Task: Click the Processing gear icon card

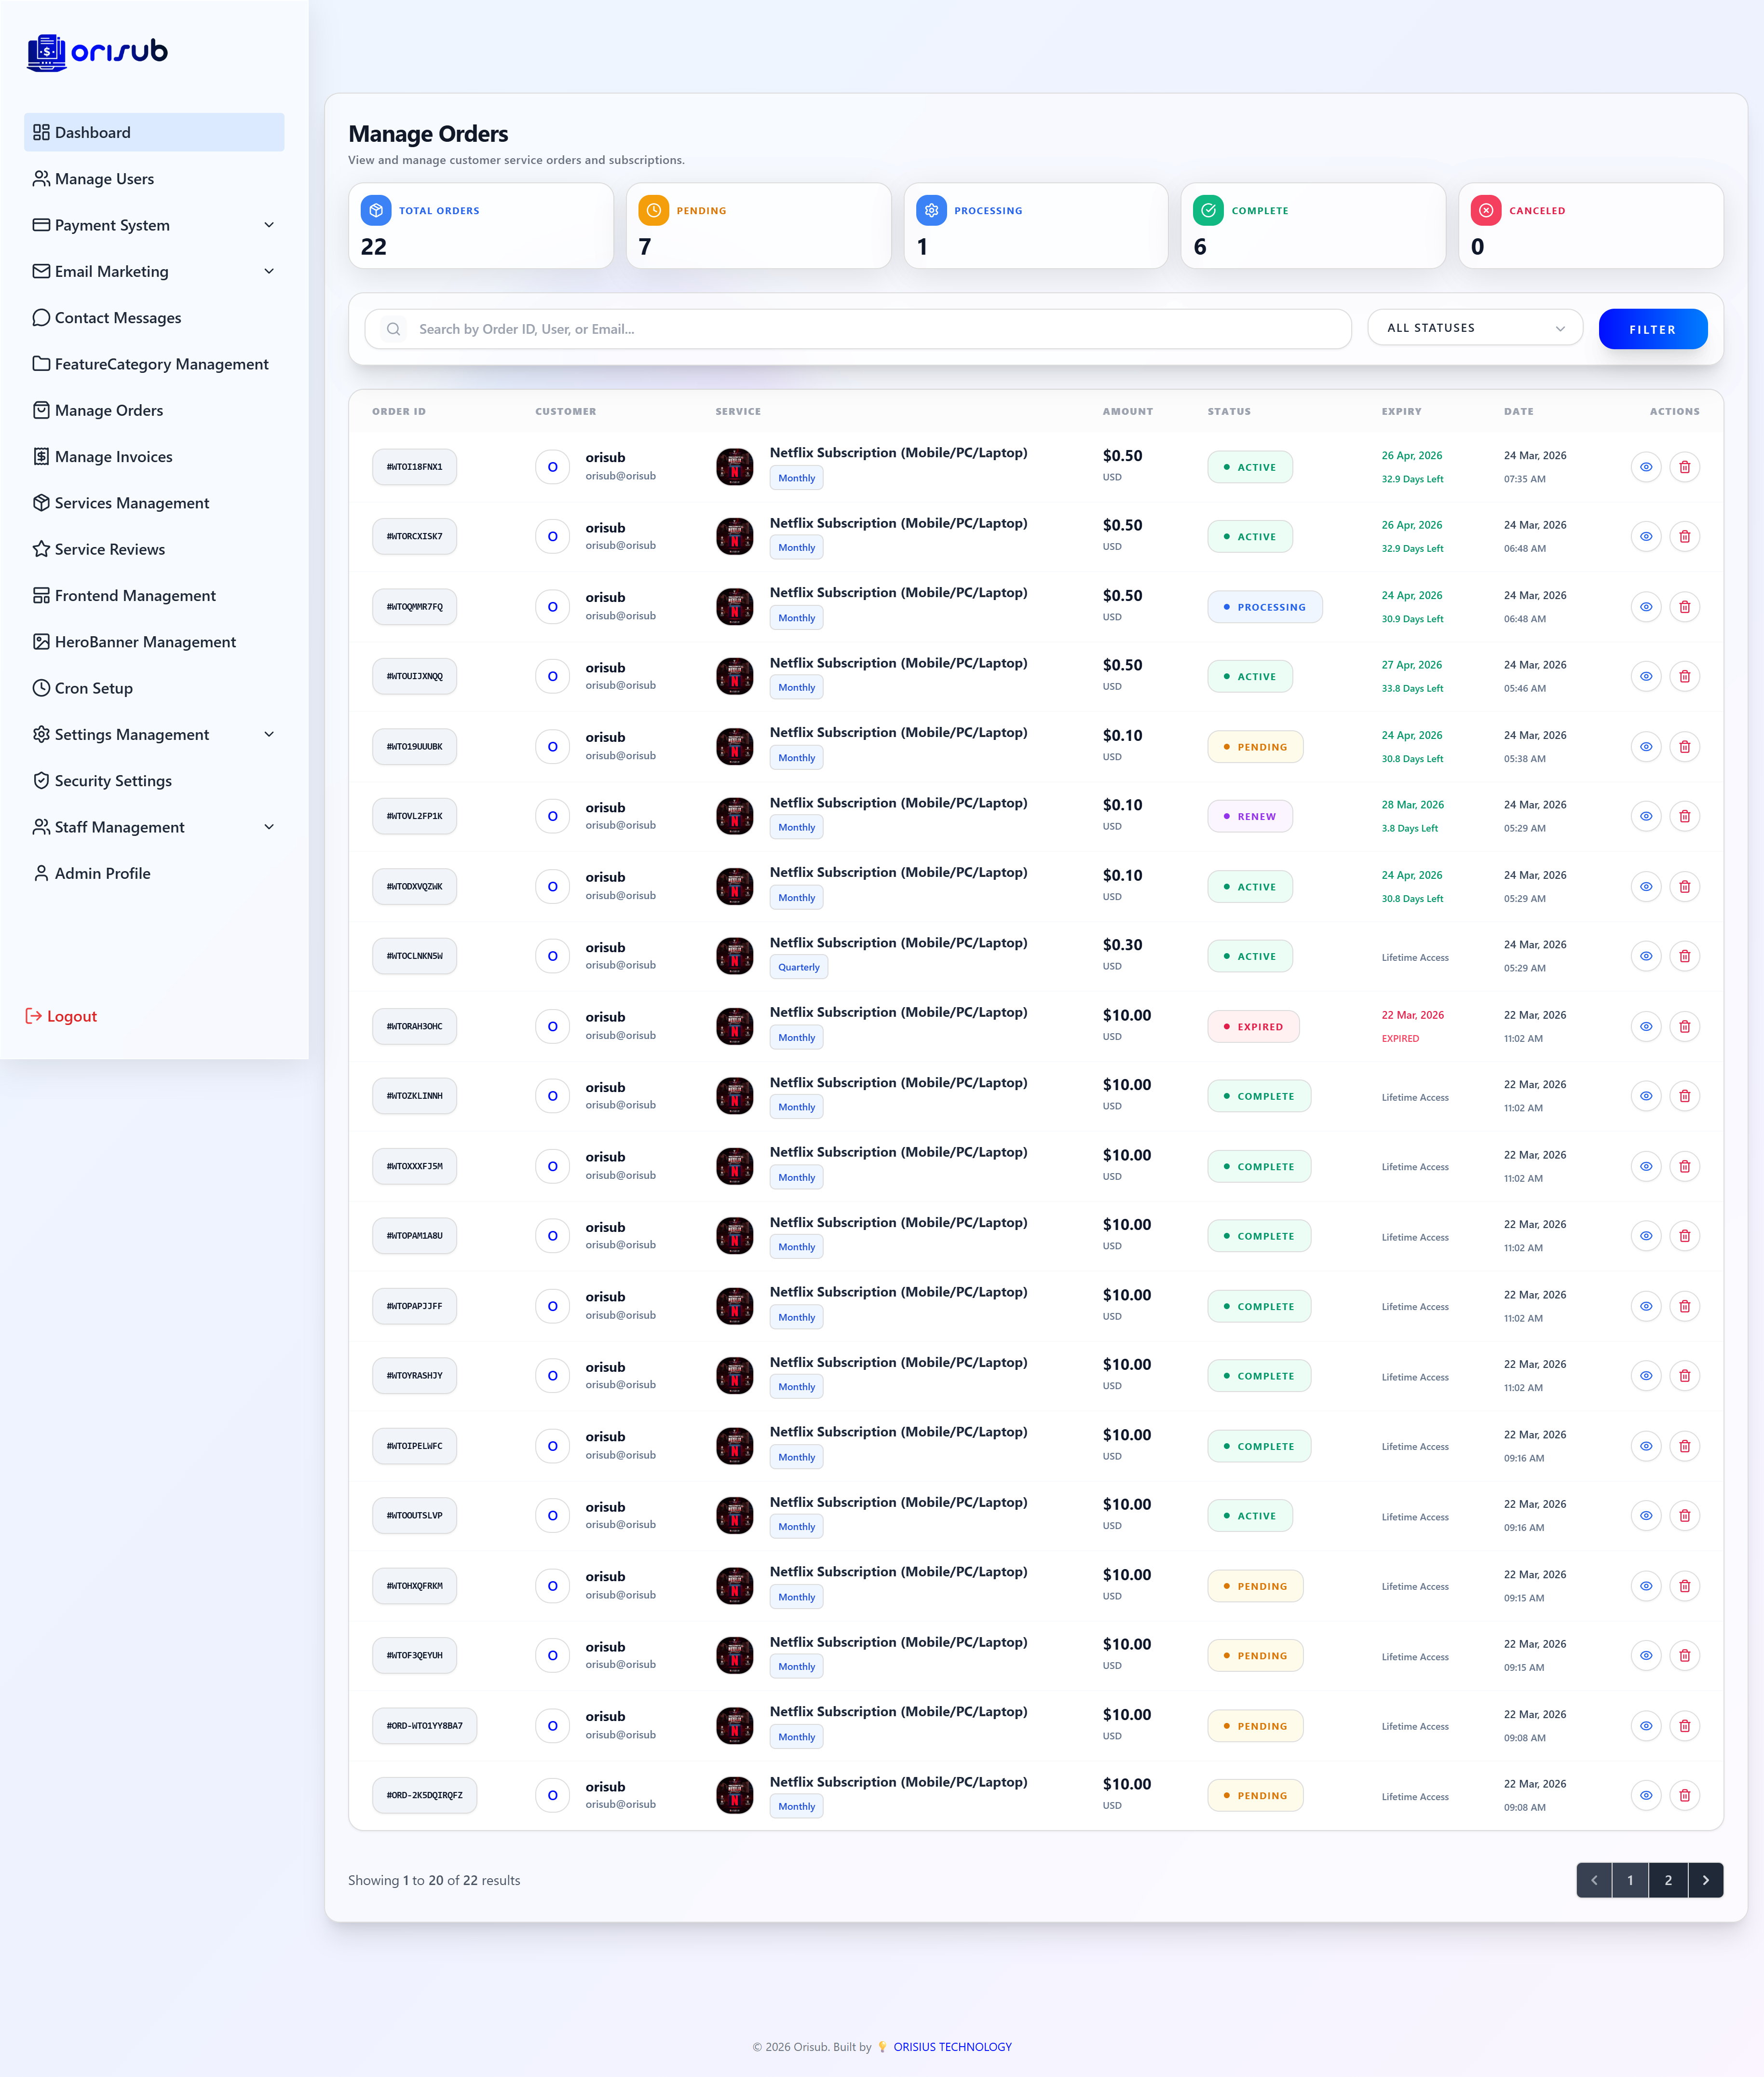Action: coord(931,210)
